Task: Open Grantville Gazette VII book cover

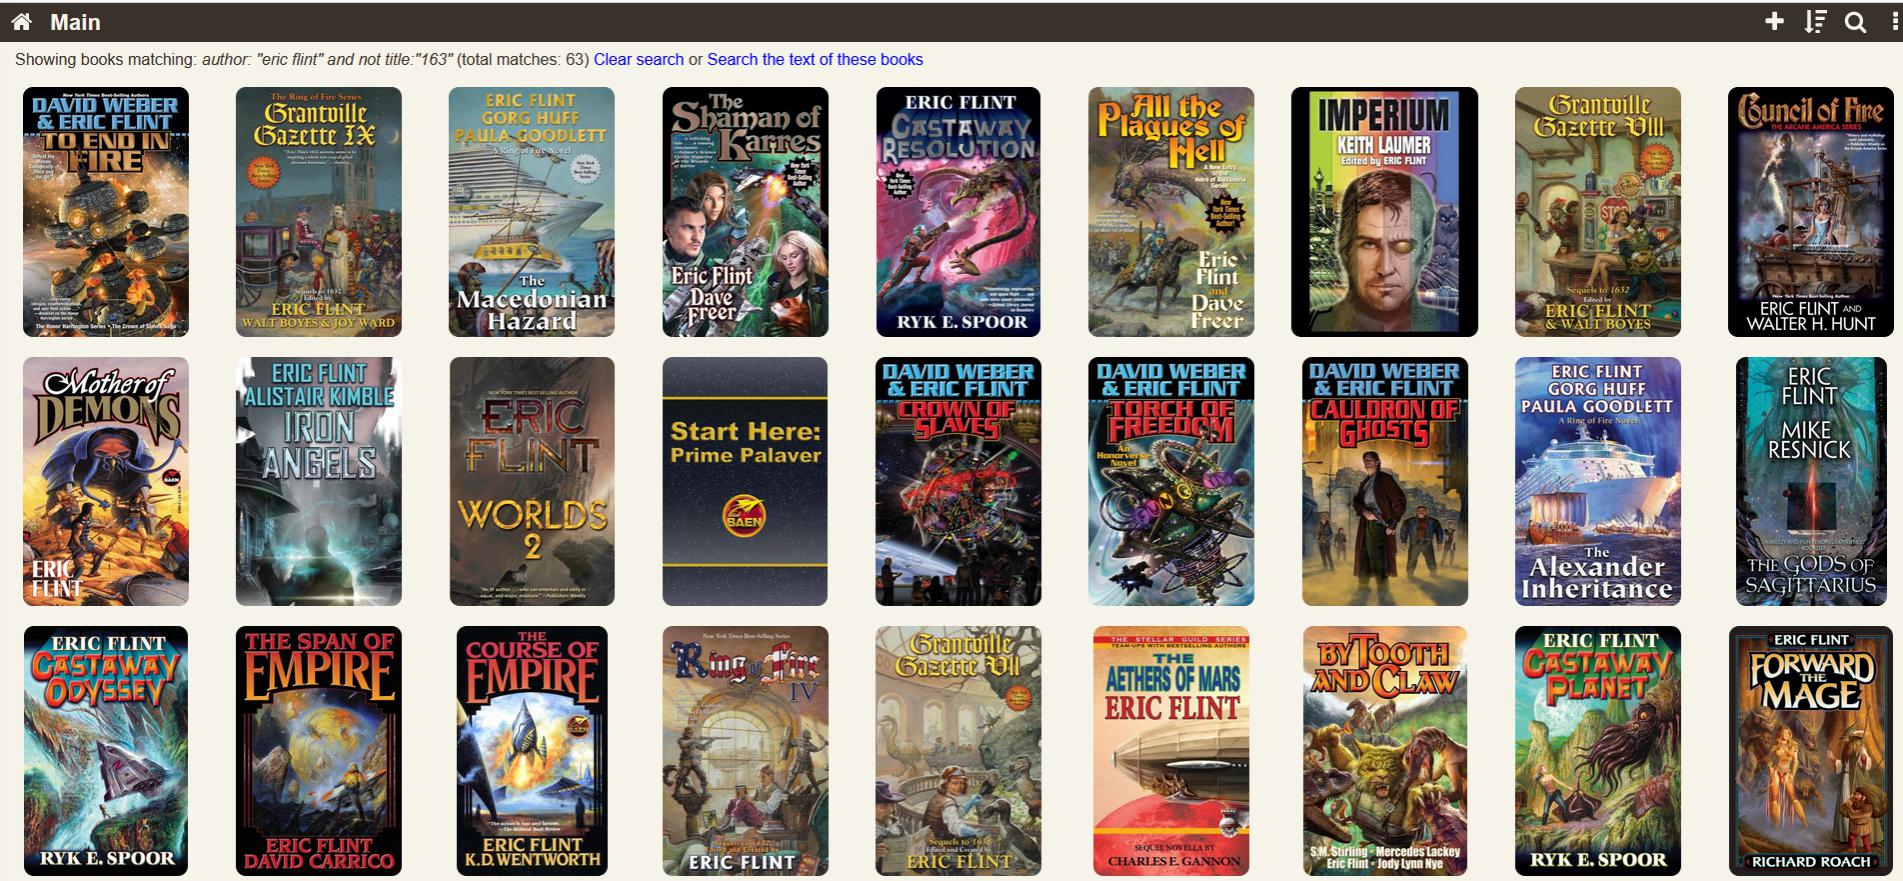Action: tap(958, 751)
